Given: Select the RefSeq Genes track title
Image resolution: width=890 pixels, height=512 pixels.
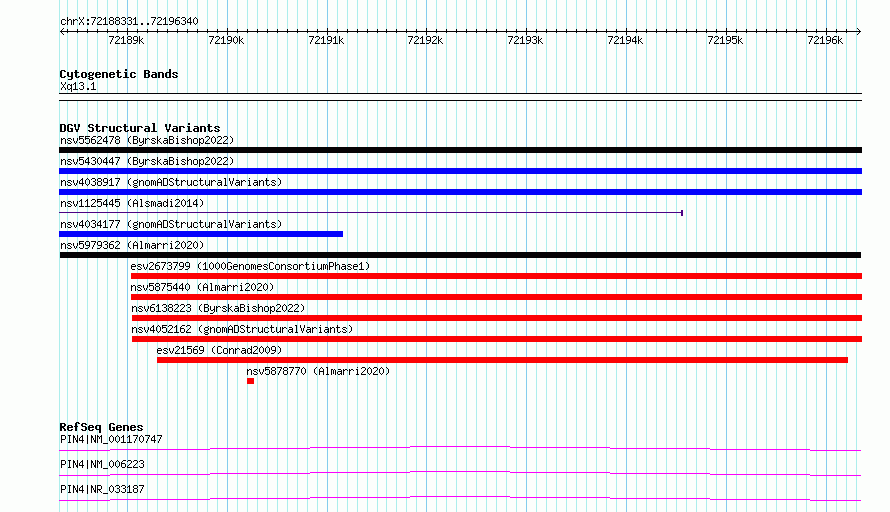Looking at the screenshot, I should [x=101, y=427].
